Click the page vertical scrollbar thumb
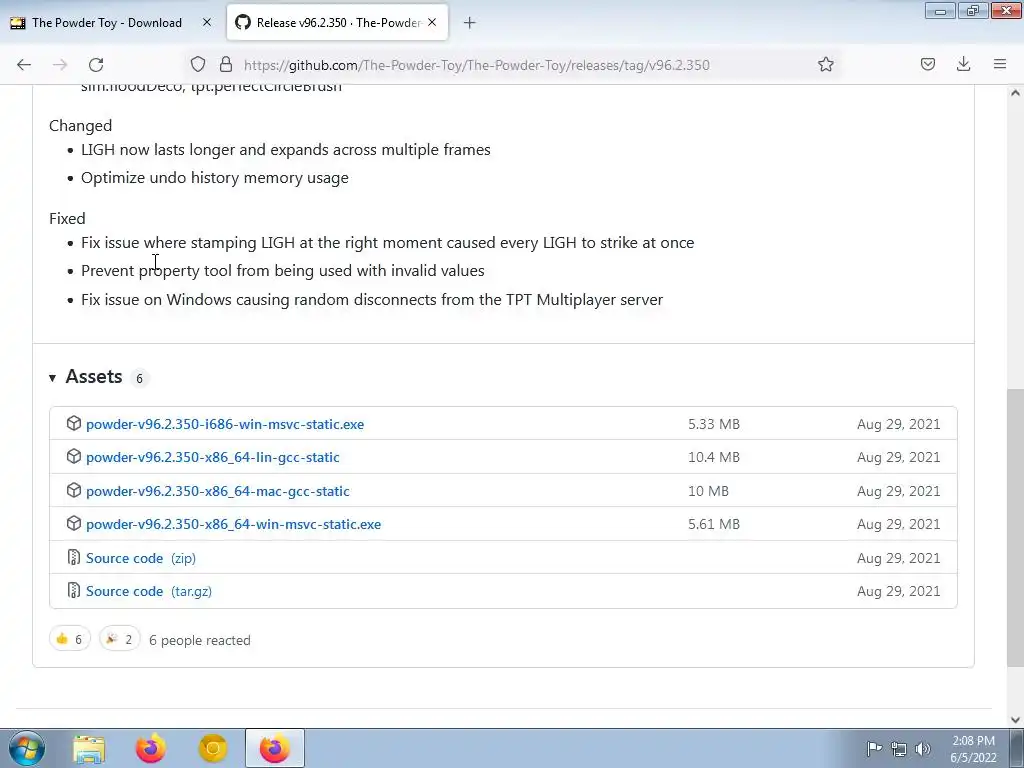The height and width of the screenshot is (768, 1024). point(1015,528)
